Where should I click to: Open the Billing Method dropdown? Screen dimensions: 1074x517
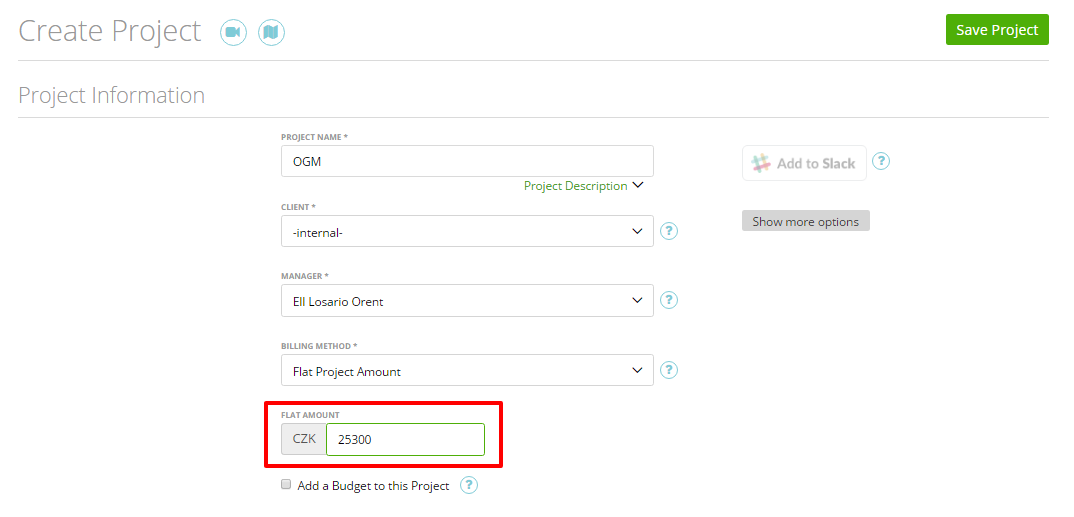467,370
